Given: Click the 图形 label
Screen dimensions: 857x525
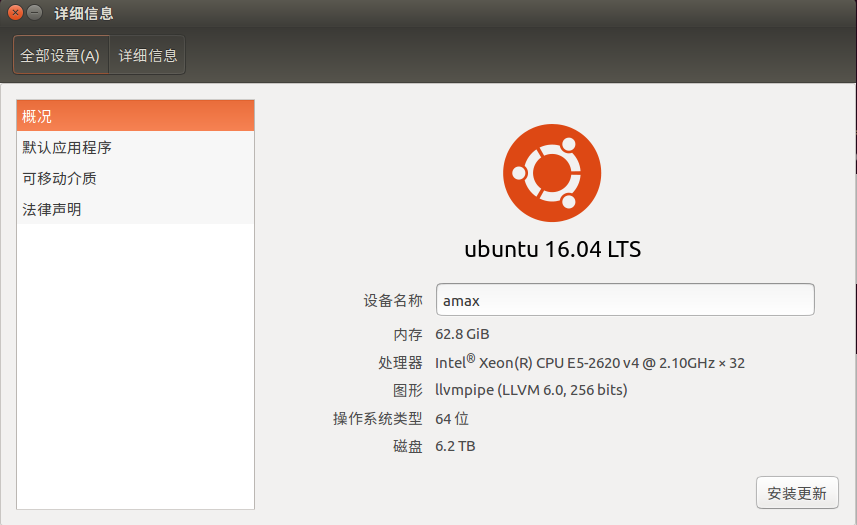Looking at the screenshot, I should pyautogui.click(x=408, y=390).
